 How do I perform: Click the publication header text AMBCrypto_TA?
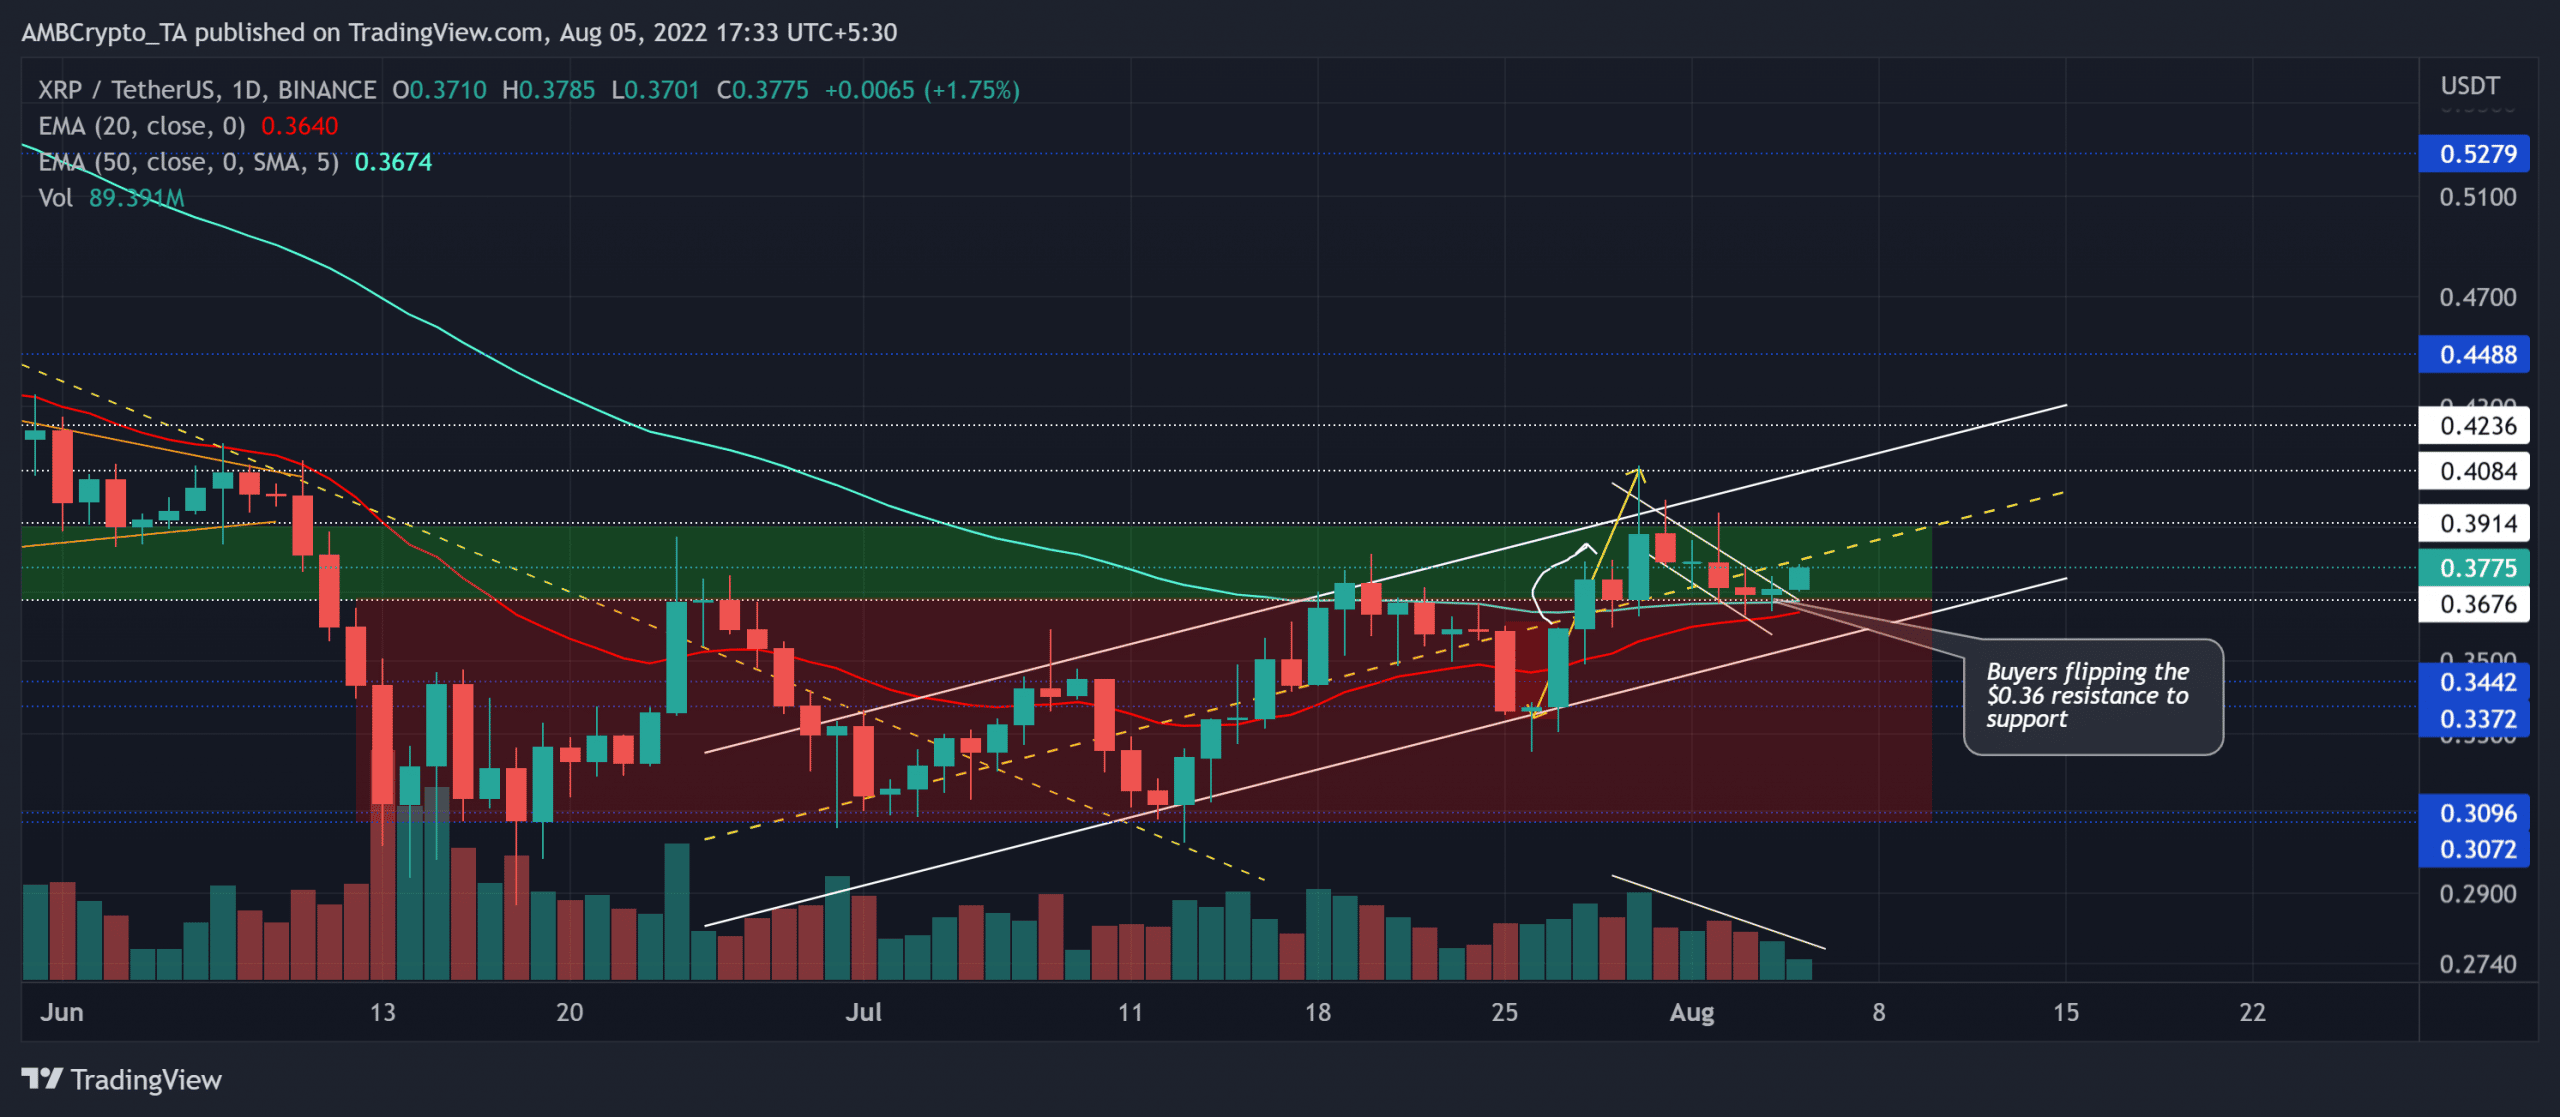click(104, 33)
